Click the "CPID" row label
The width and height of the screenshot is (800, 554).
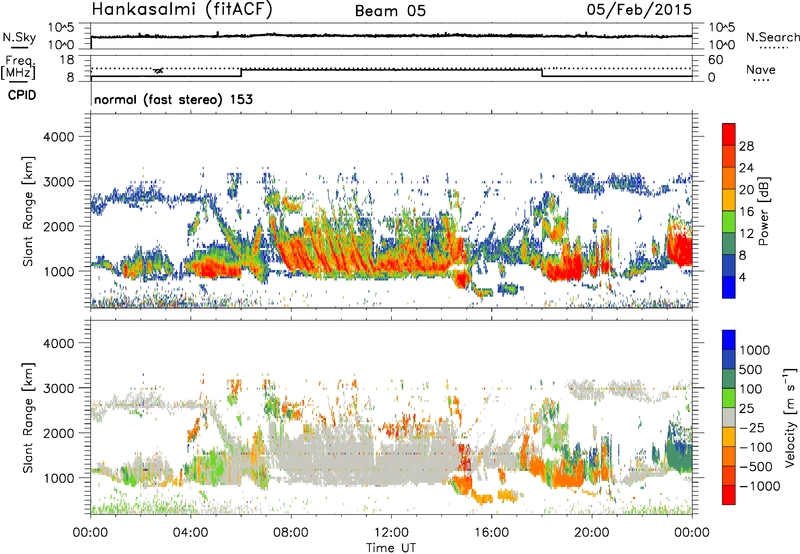tap(22, 95)
